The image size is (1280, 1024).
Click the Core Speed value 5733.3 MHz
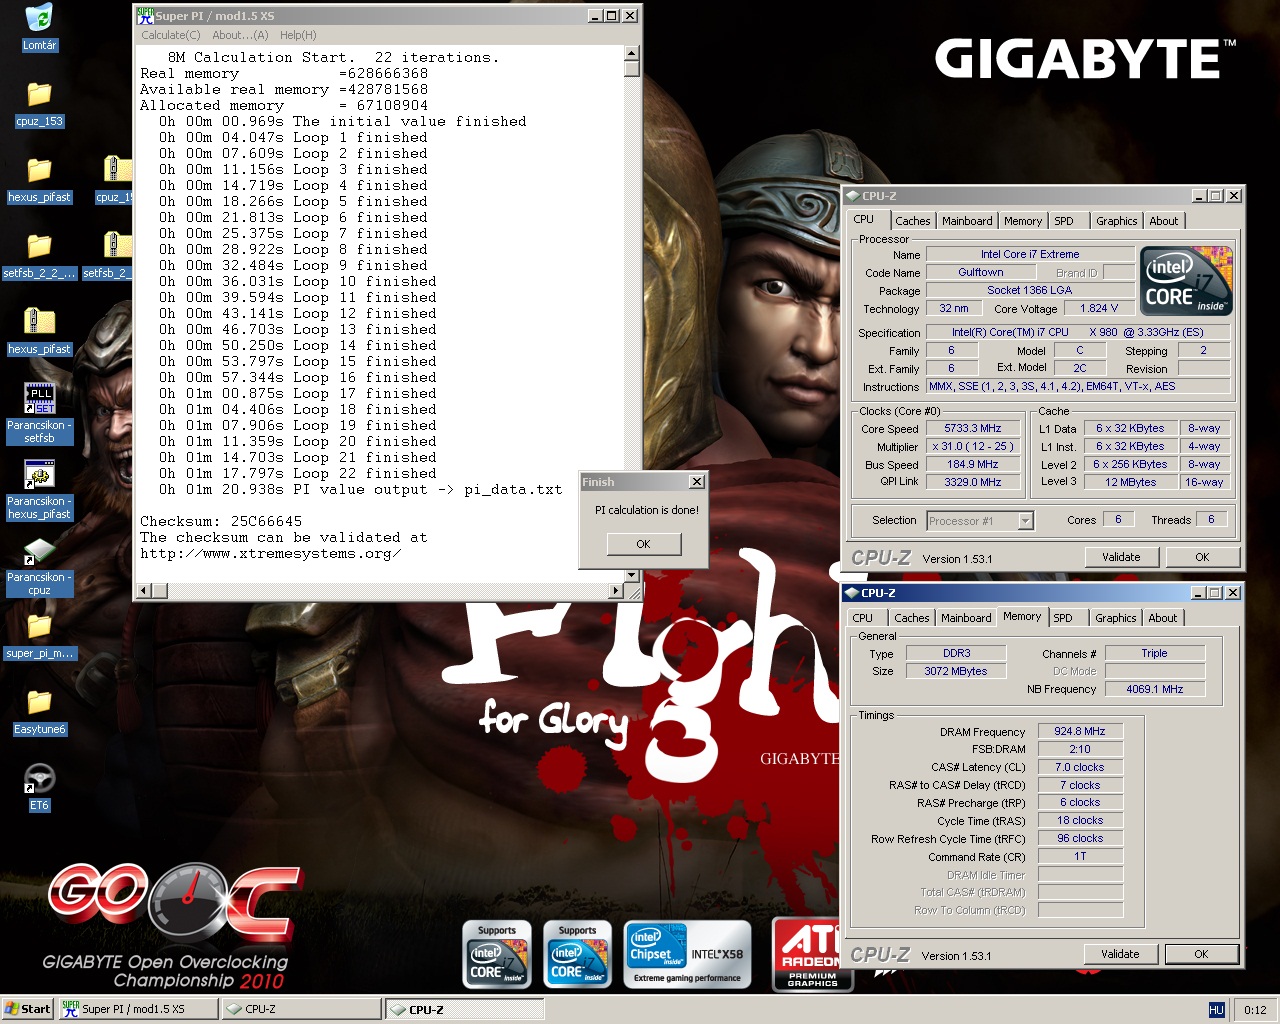(973, 428)
